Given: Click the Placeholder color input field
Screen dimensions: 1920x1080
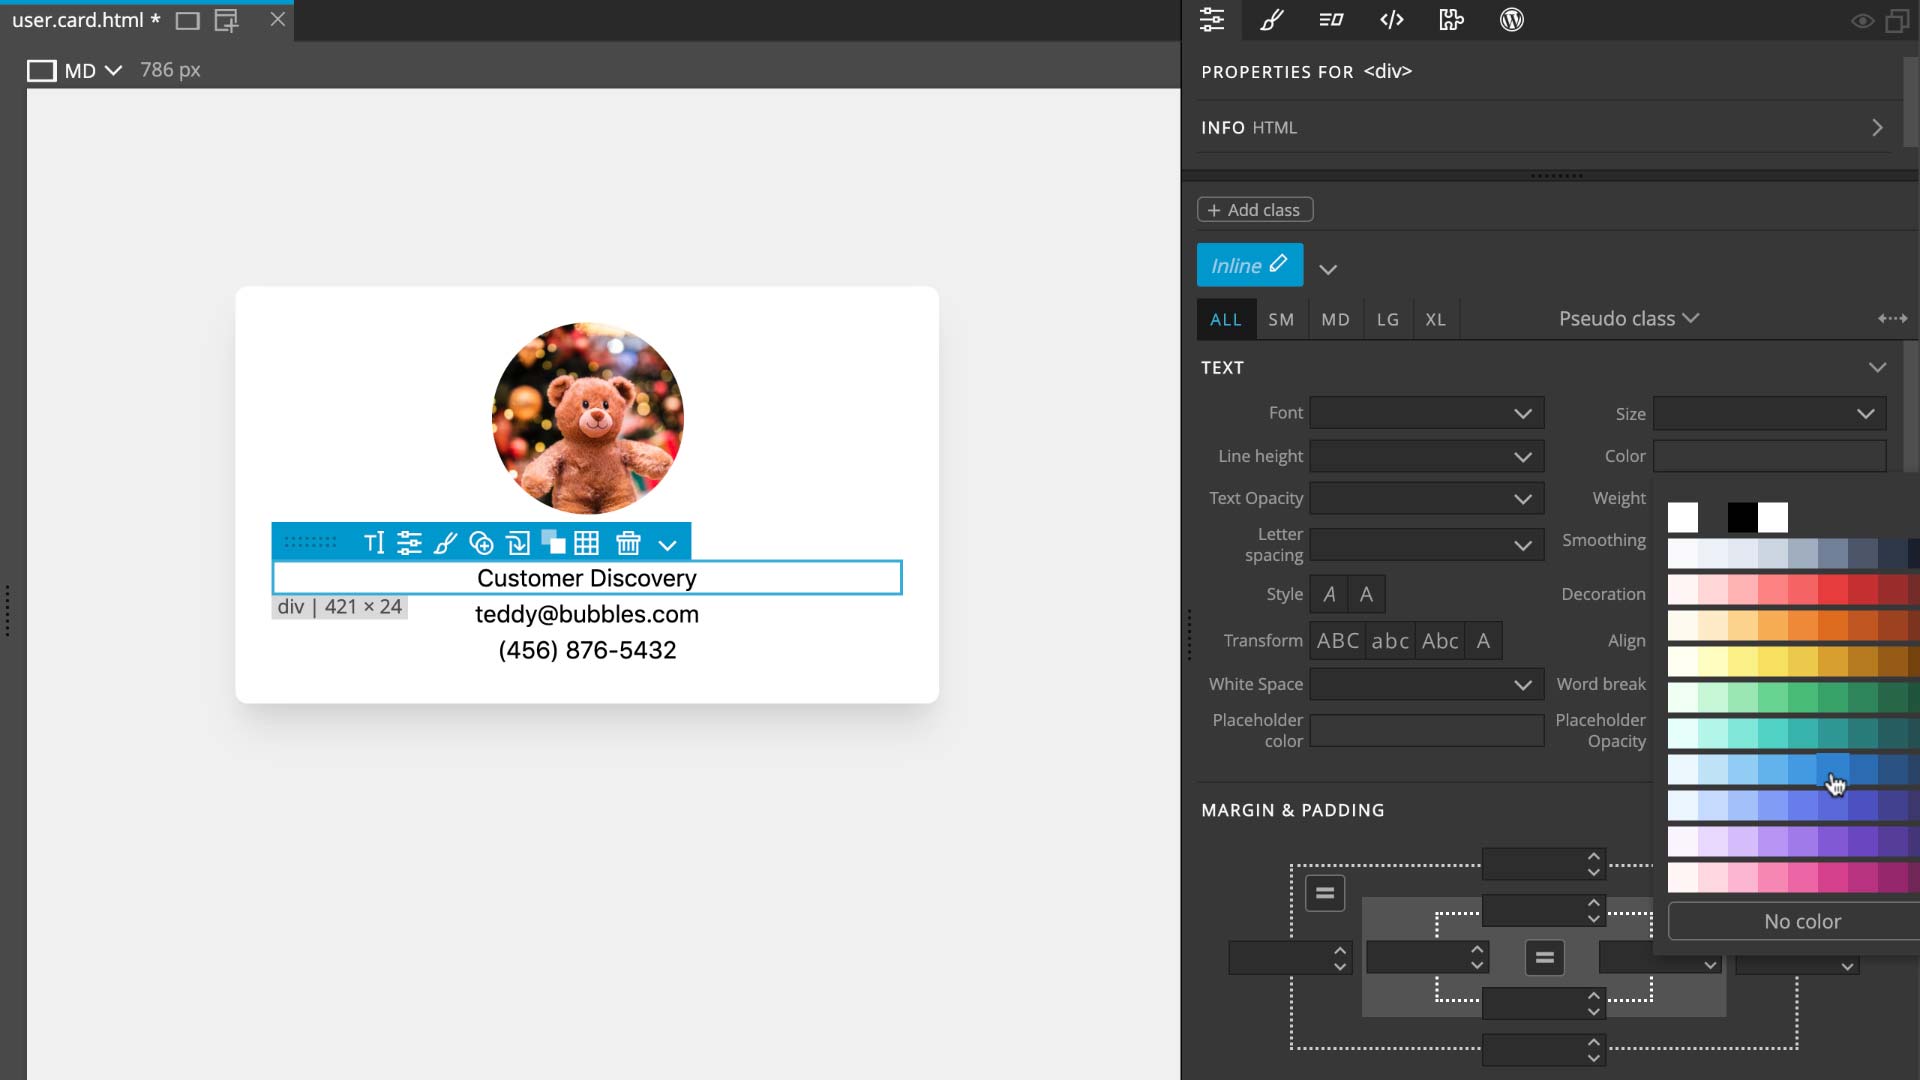Looking at the screenshot, I should point(1426,731).
